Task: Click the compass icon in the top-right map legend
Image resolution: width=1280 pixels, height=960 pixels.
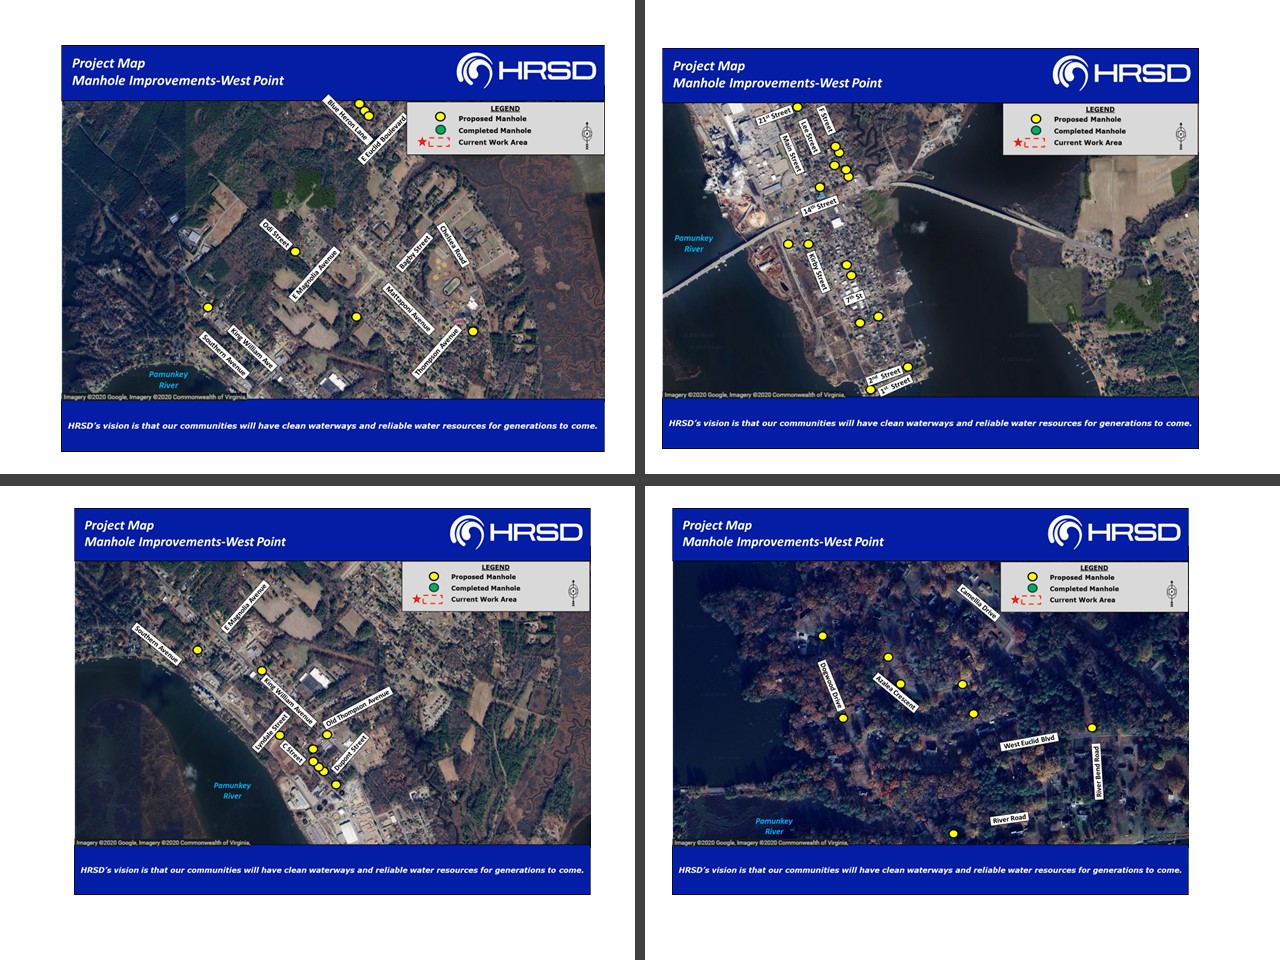Action: (1180, 134)
